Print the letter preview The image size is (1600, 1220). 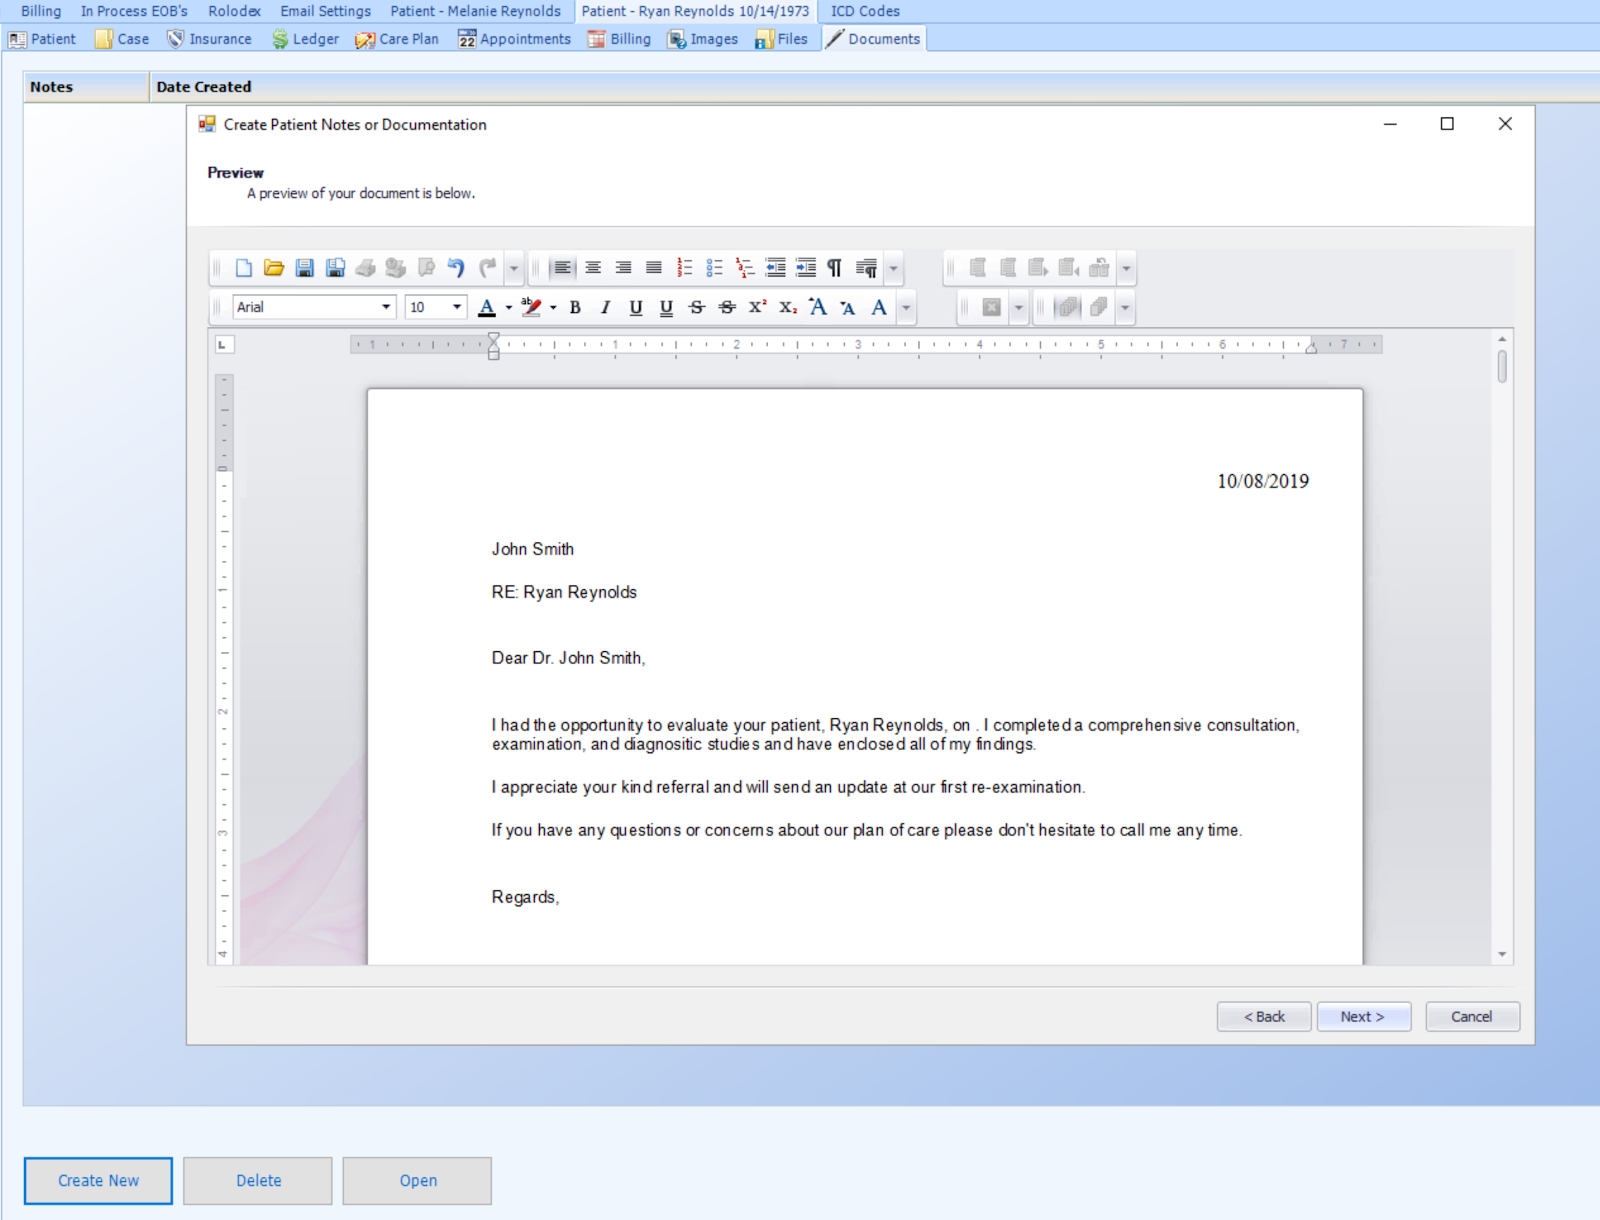pos(364,267)
